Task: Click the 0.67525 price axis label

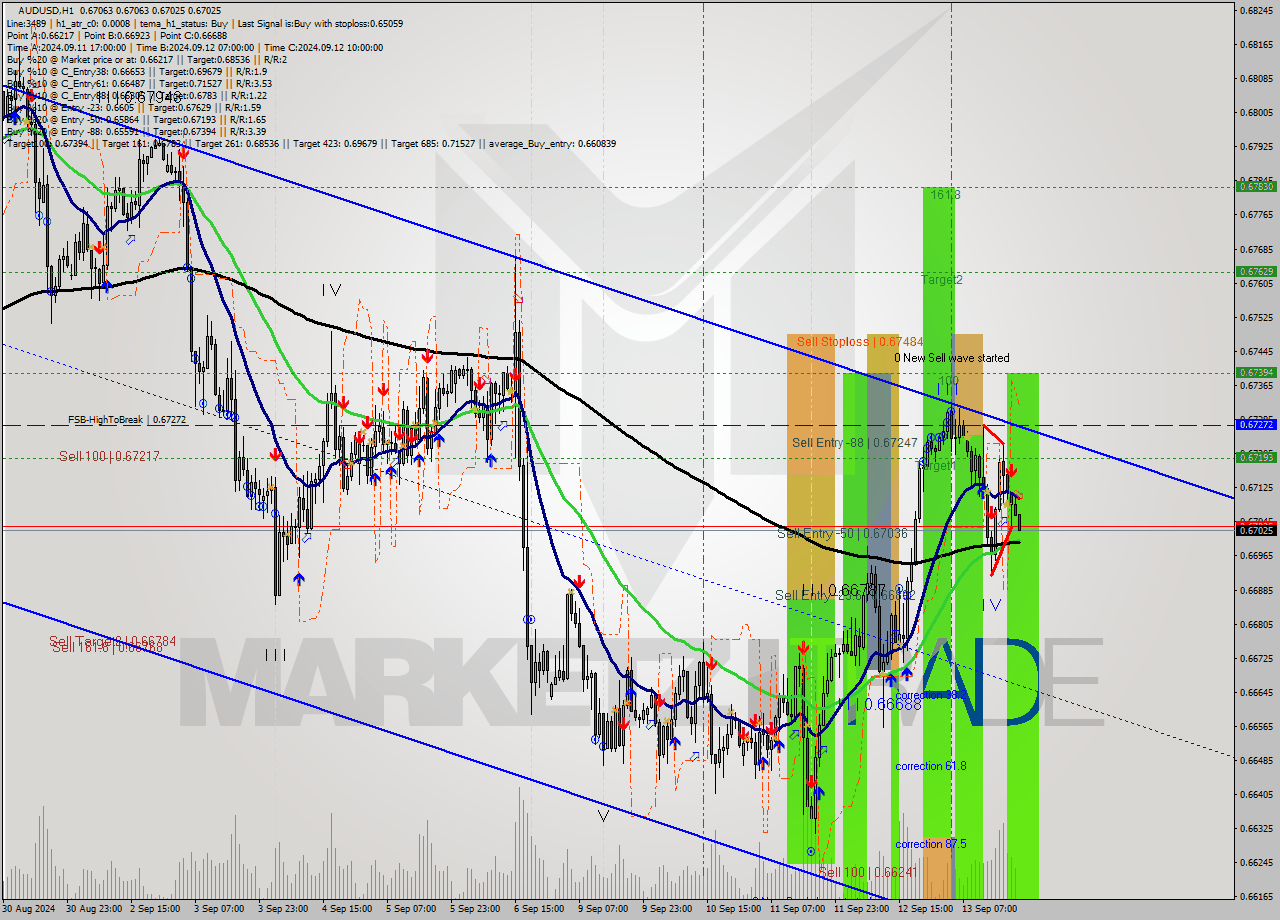Action: pos(1256,317)
